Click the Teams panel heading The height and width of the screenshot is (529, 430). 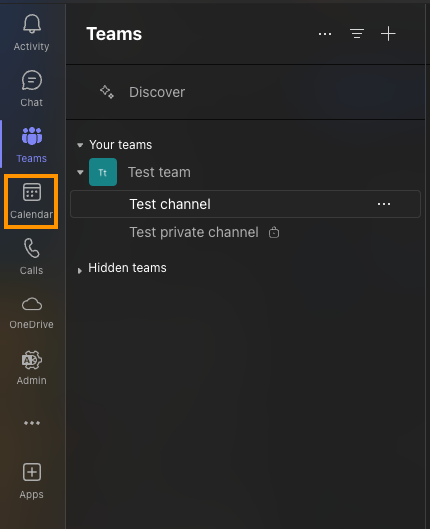click(x=114, y=34)
